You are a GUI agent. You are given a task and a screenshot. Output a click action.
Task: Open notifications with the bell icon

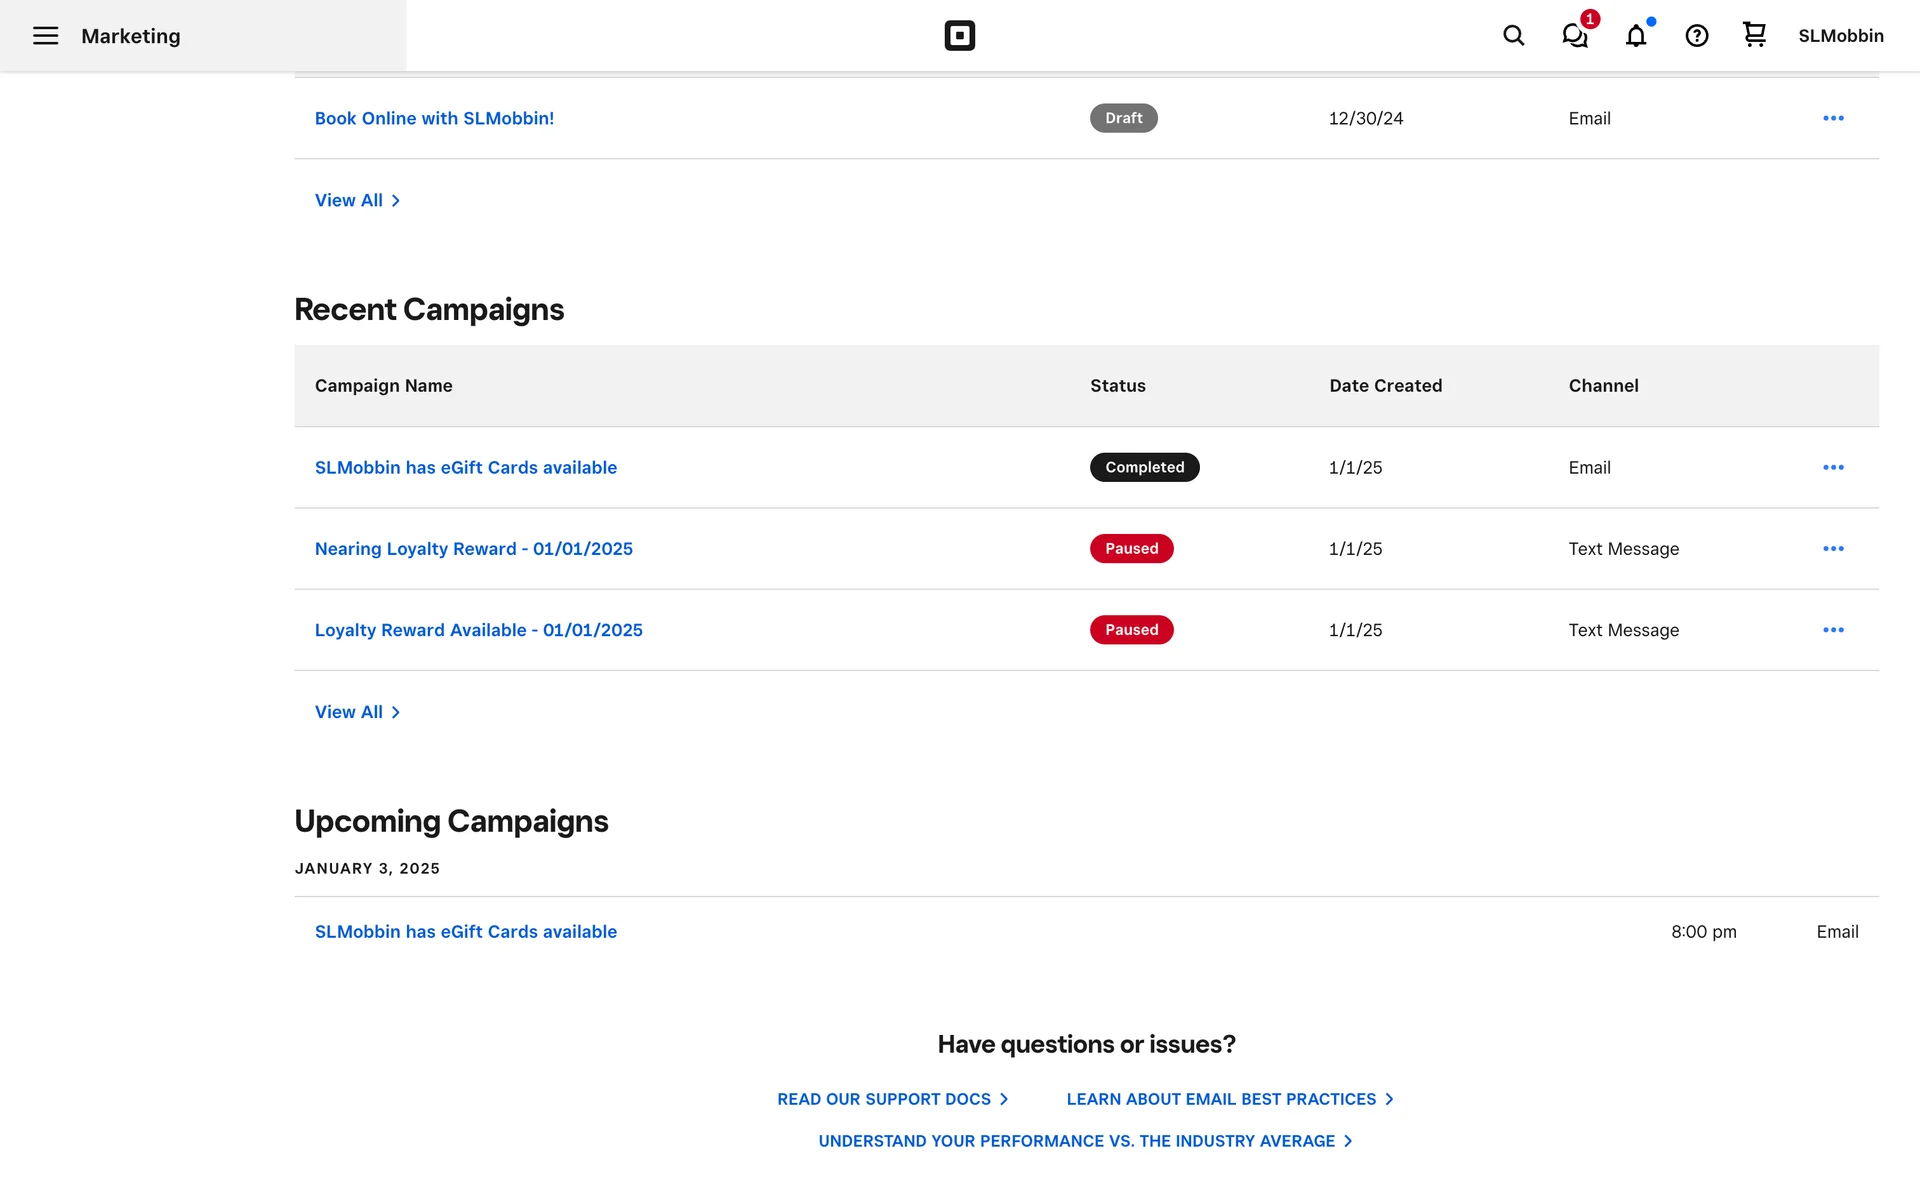coord(1635,36)
